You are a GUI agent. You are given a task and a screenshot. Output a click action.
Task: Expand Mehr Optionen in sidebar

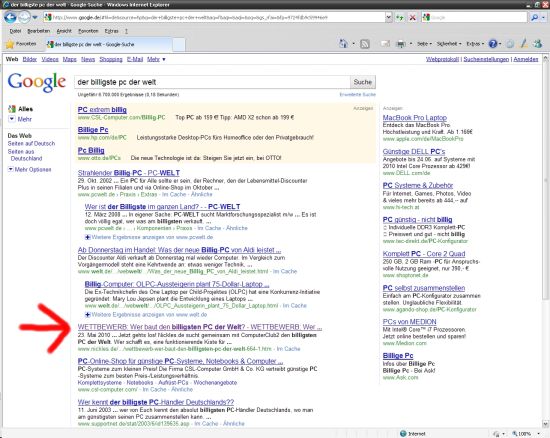(30, 169)
